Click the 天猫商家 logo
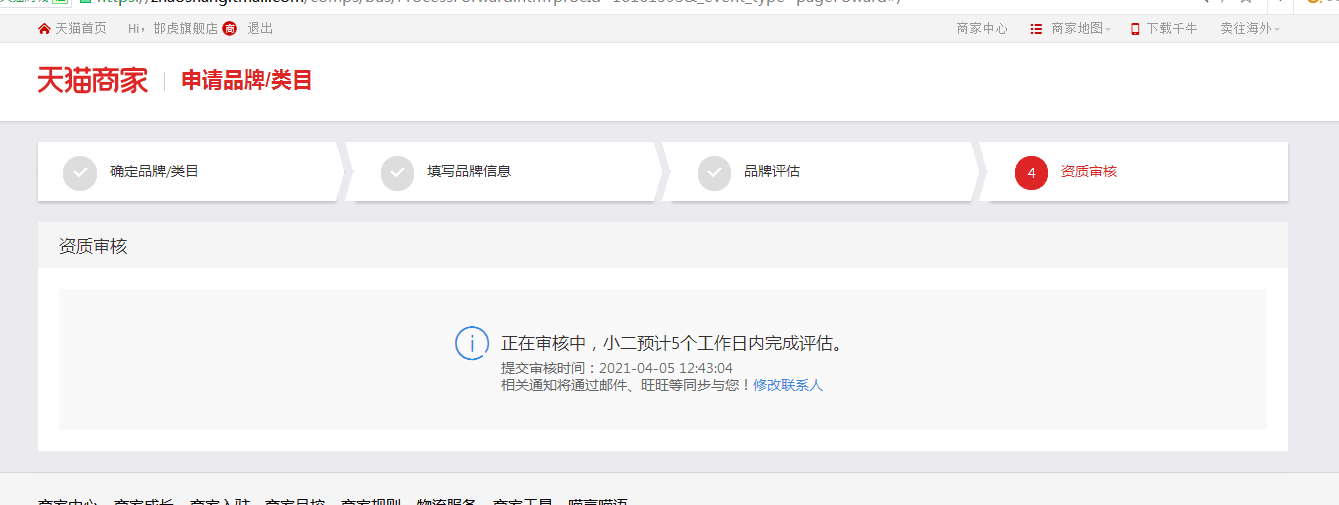The height and width of the screenshot is (505, 1339). pos(93,81)
